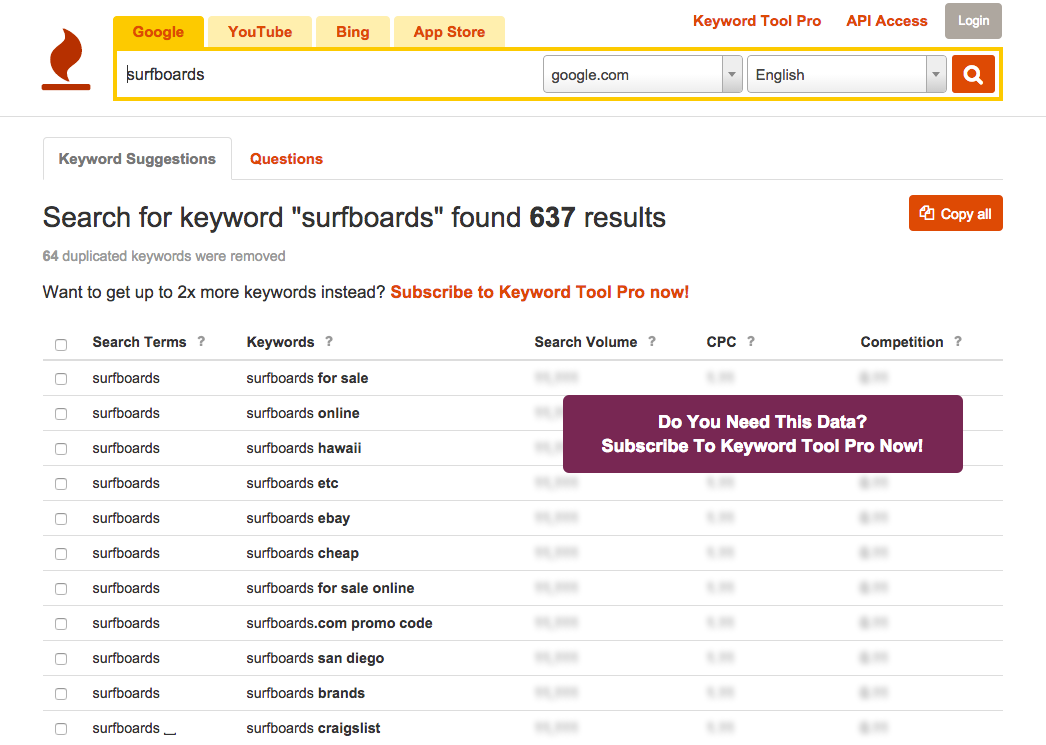Viewport: 1046px width, 745px height.
Task: Click keyword text surfboards cheap
Action: tap(302, 553)
